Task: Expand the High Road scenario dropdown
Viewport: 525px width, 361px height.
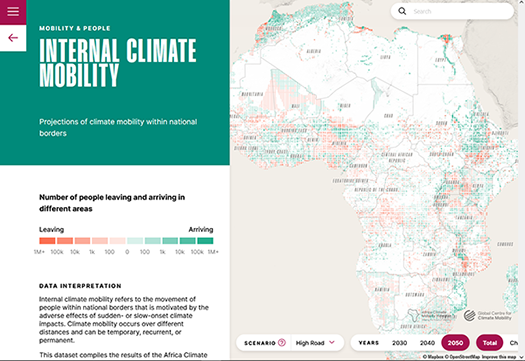Action: click(317, 343)
